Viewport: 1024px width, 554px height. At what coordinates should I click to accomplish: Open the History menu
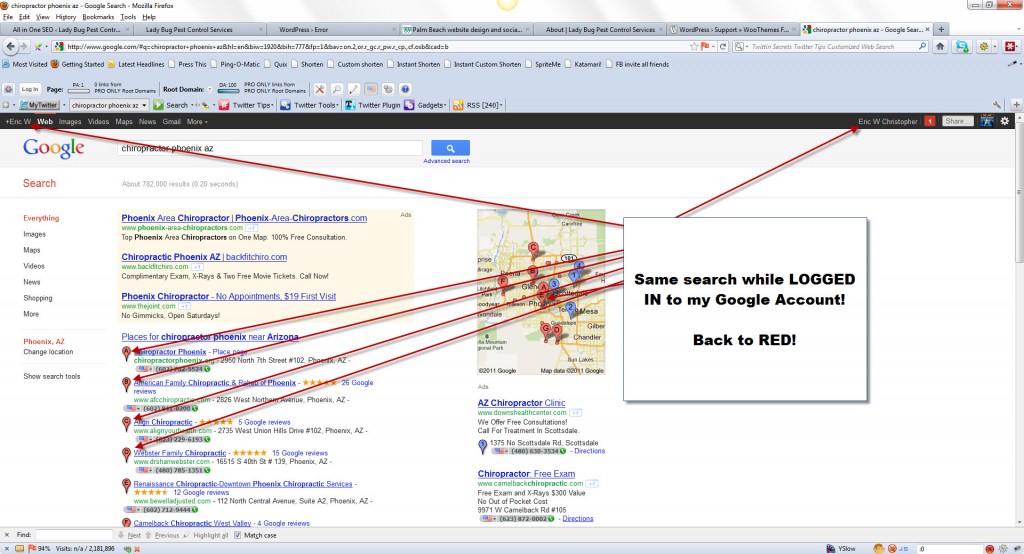[x=65, y=17]
